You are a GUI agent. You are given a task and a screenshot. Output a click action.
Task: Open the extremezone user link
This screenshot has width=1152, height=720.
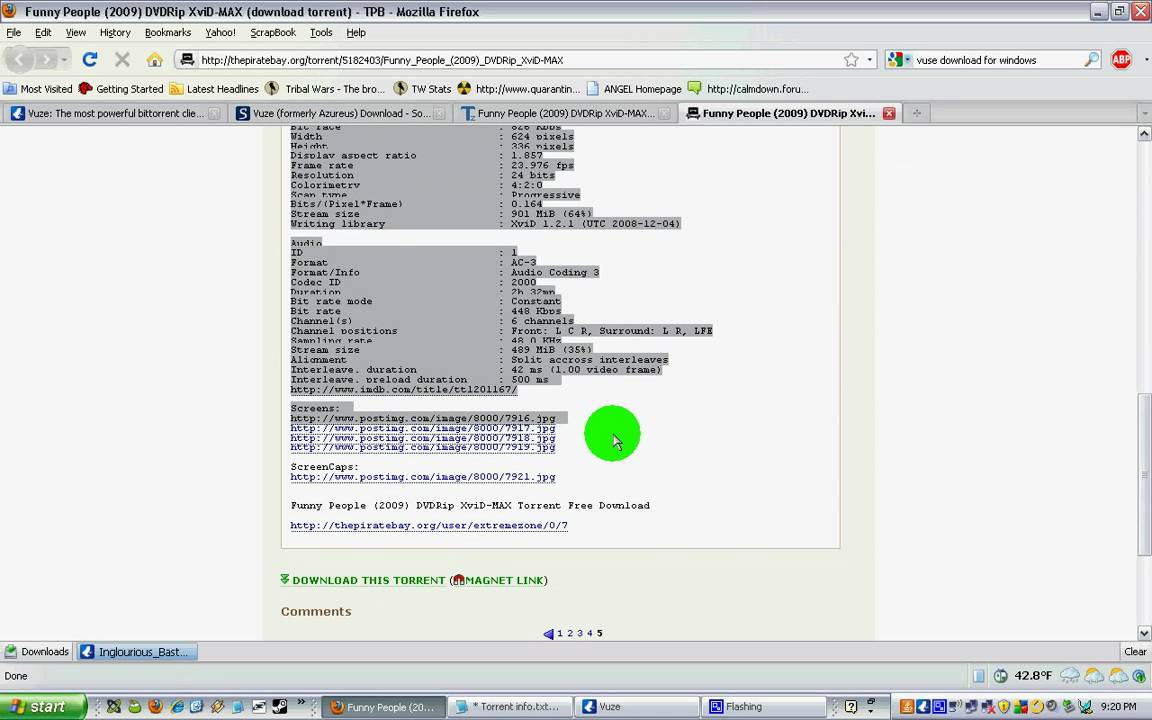429,525
